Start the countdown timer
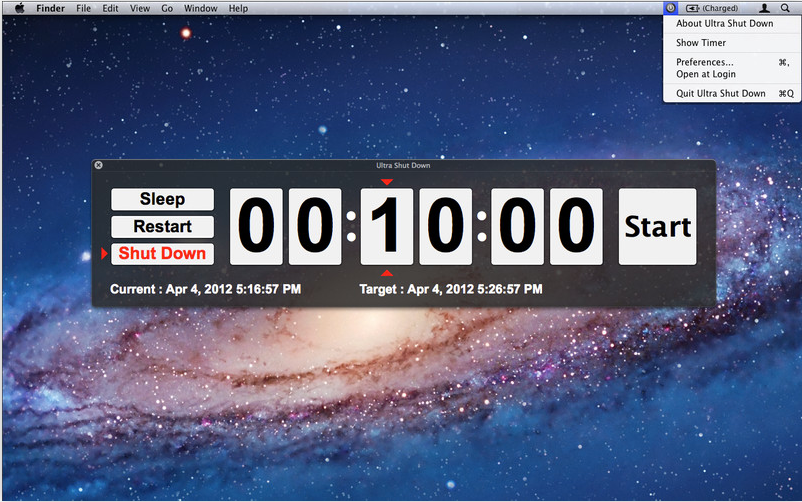 [658, 227]
